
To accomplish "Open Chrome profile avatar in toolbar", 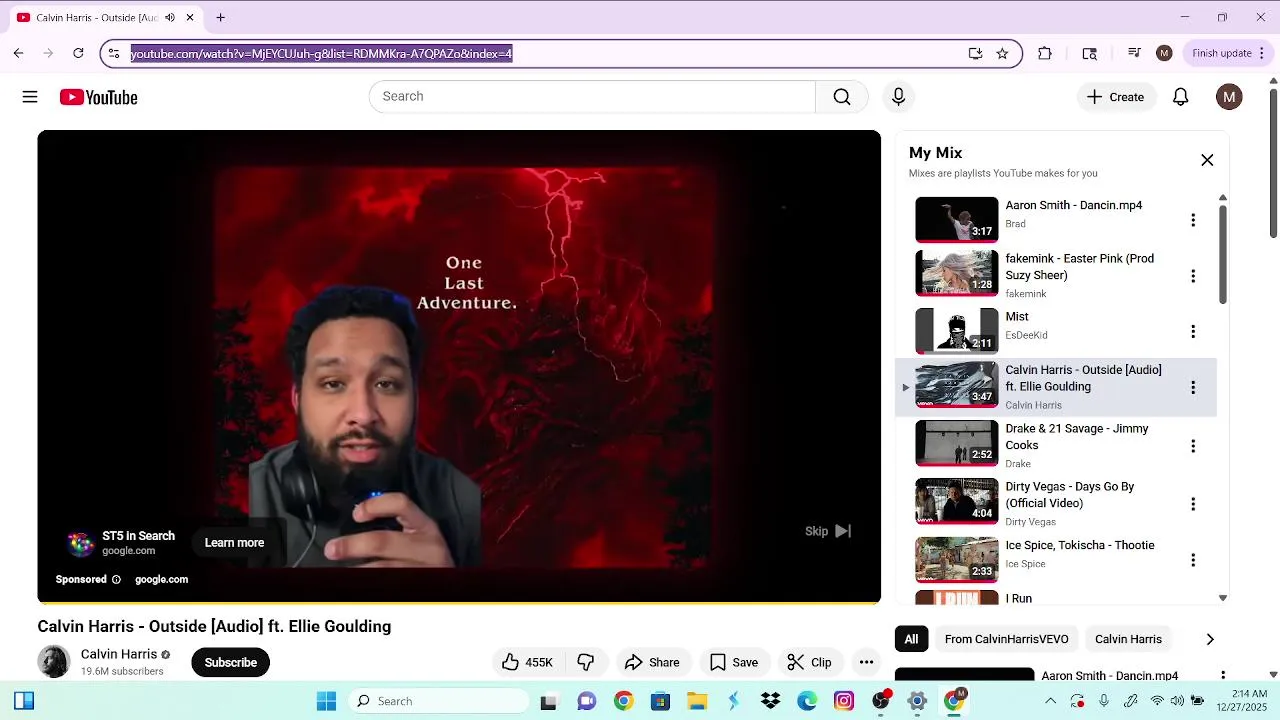I will 1164,54.
